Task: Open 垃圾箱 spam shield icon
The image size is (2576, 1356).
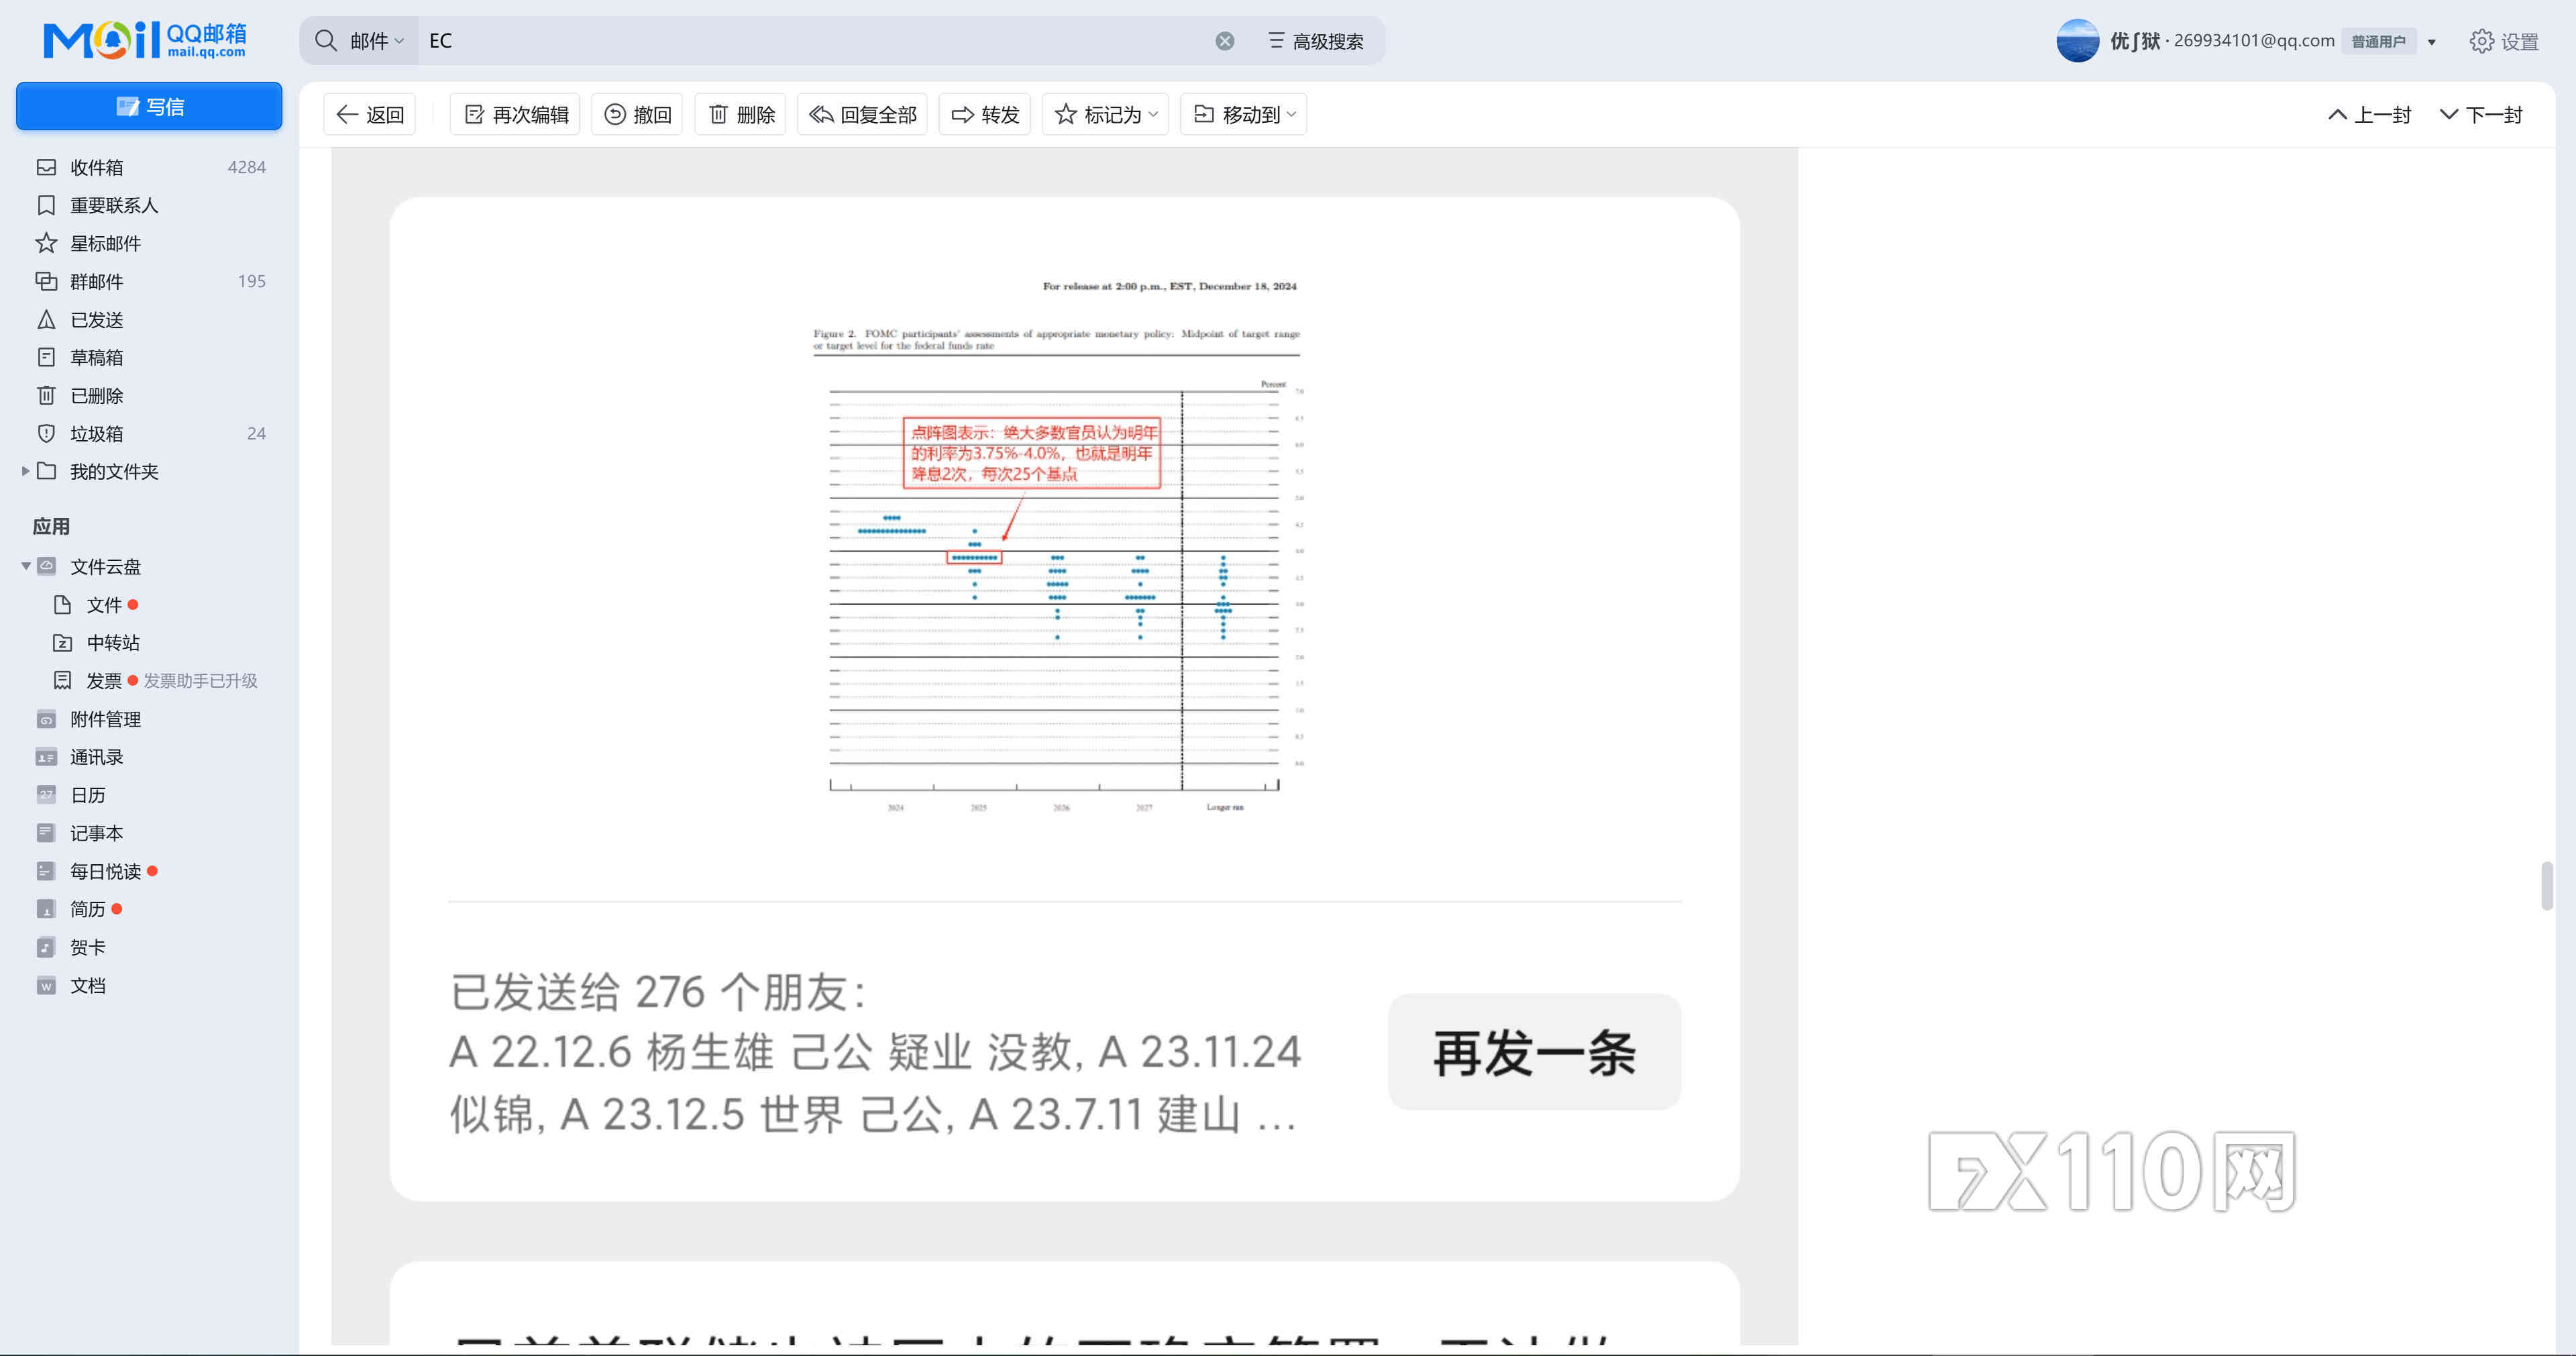Action: pyautogui.click(x=46, y=433)
